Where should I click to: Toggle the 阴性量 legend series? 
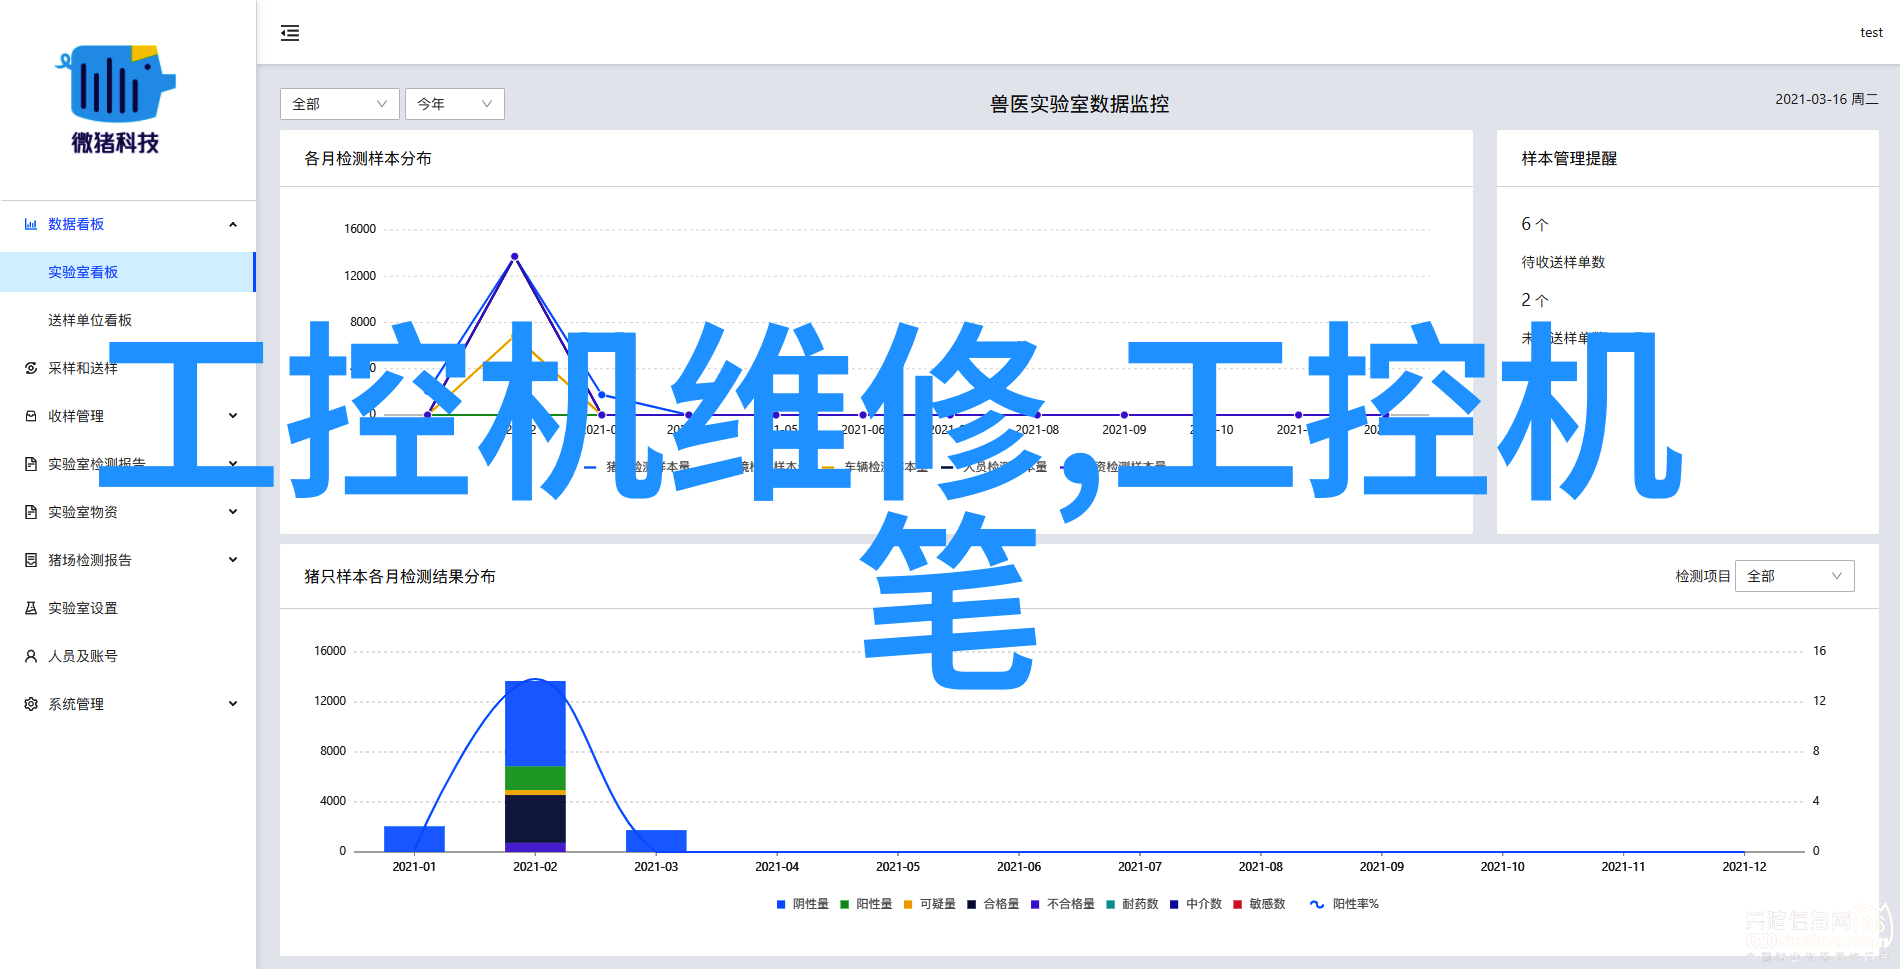coord(803,904)
